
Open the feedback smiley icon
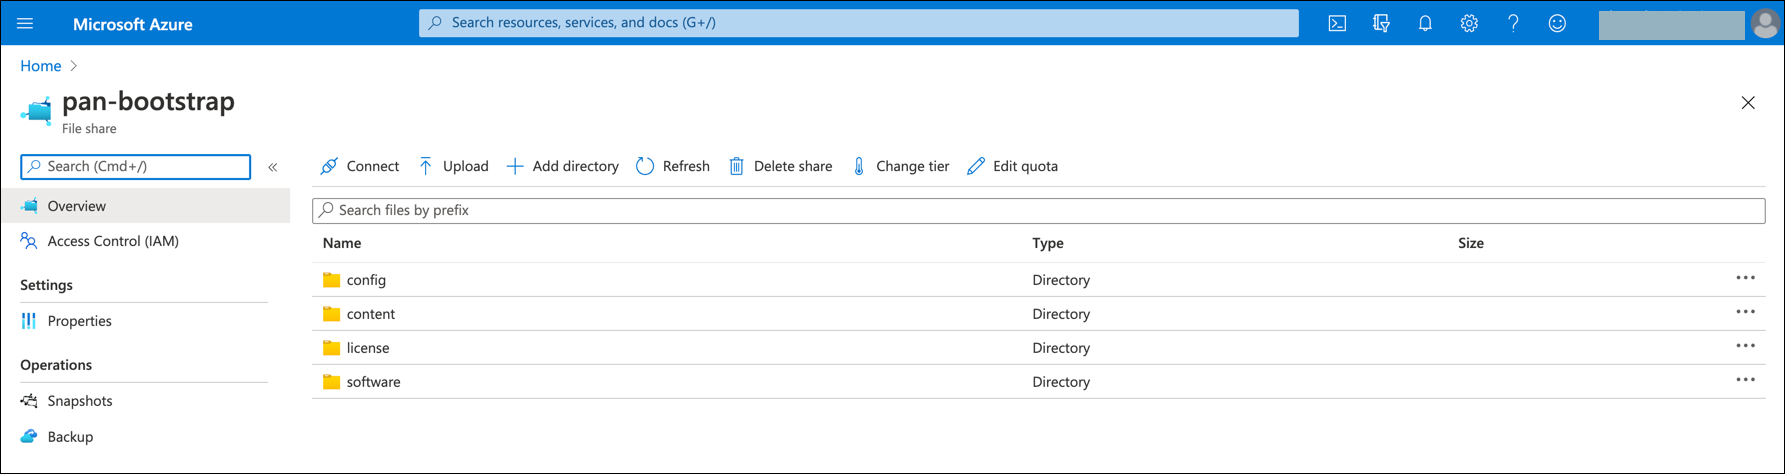[1557, 24]
